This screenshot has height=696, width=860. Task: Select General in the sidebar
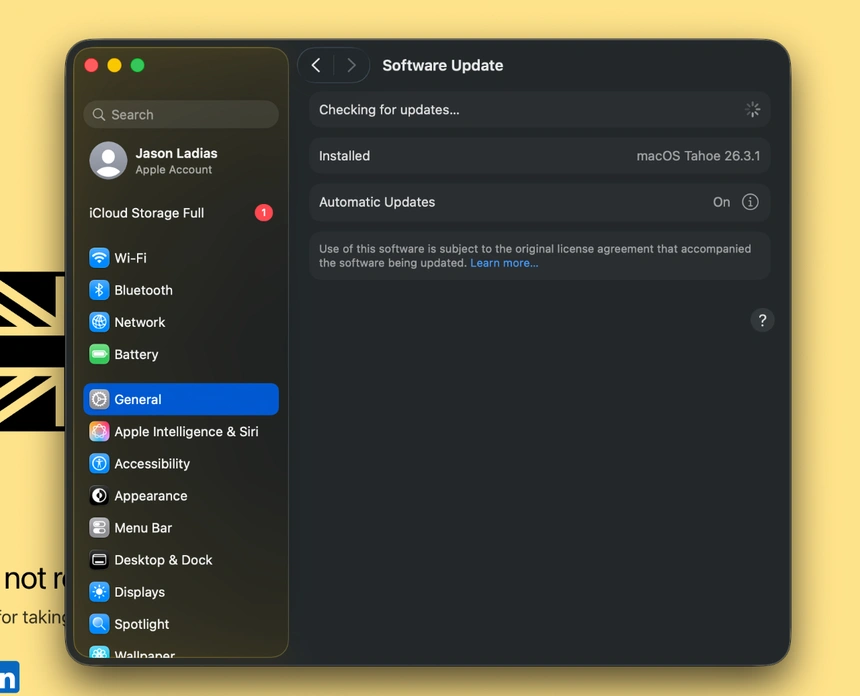(x=181, y=399)
